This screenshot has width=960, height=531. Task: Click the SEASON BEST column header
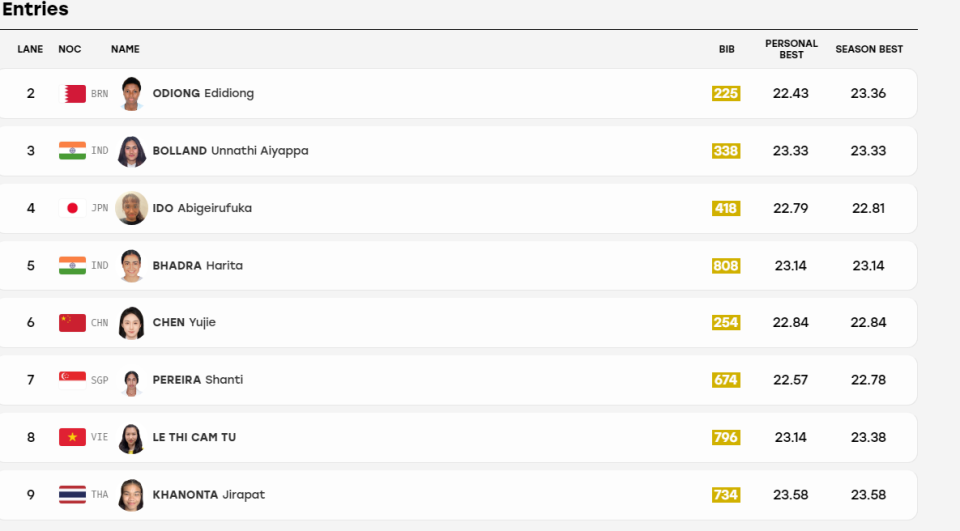pos(869,49)
